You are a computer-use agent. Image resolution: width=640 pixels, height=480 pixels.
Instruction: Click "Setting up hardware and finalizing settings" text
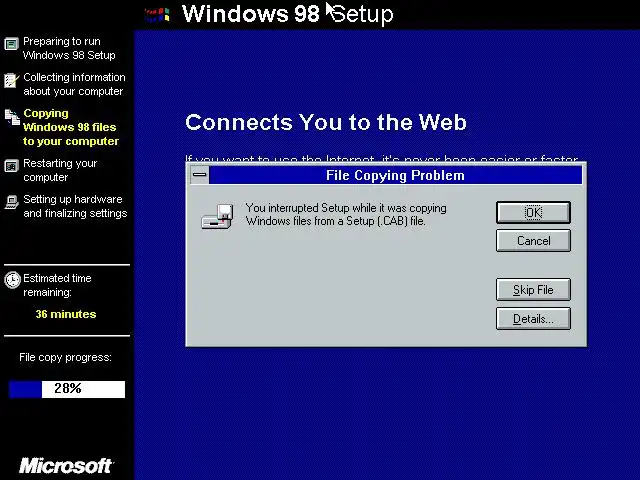point(75,206)
